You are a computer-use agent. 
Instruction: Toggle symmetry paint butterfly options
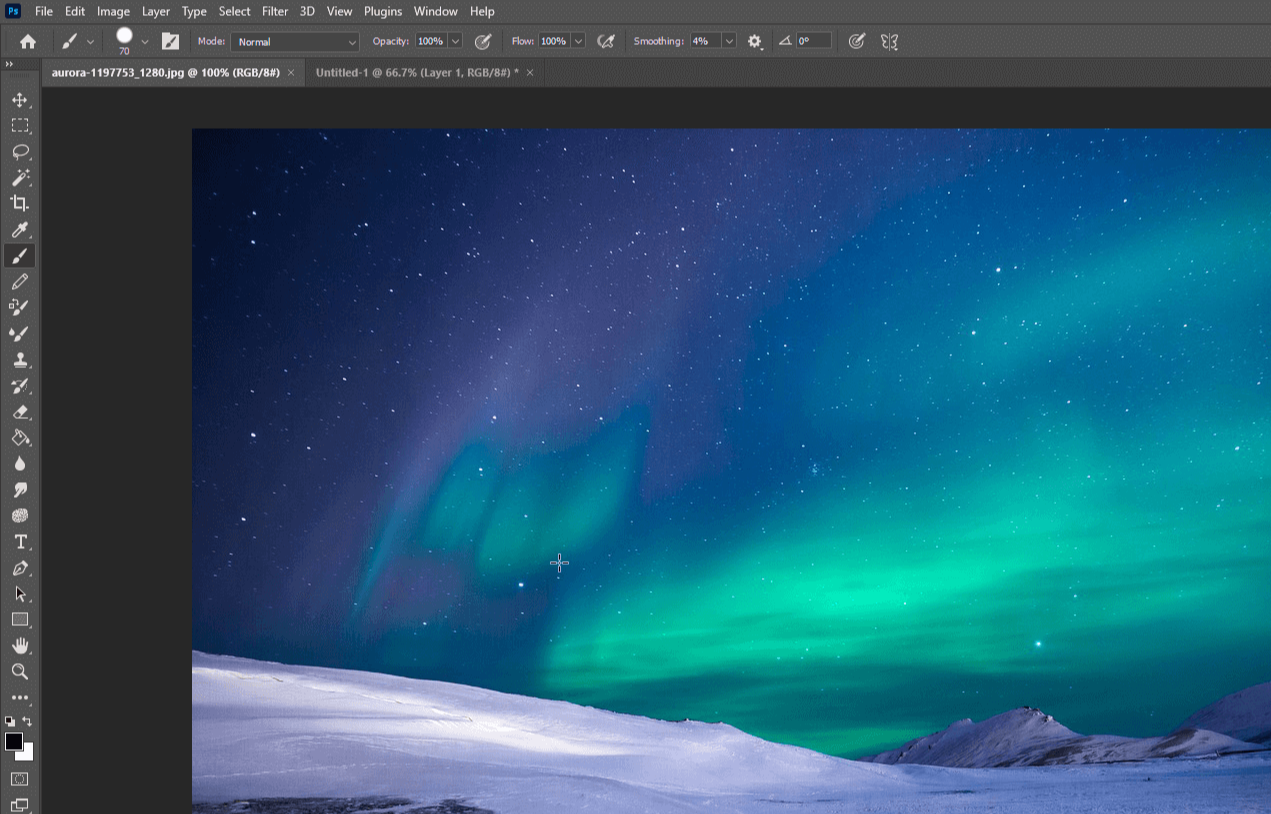pos(889,42)
